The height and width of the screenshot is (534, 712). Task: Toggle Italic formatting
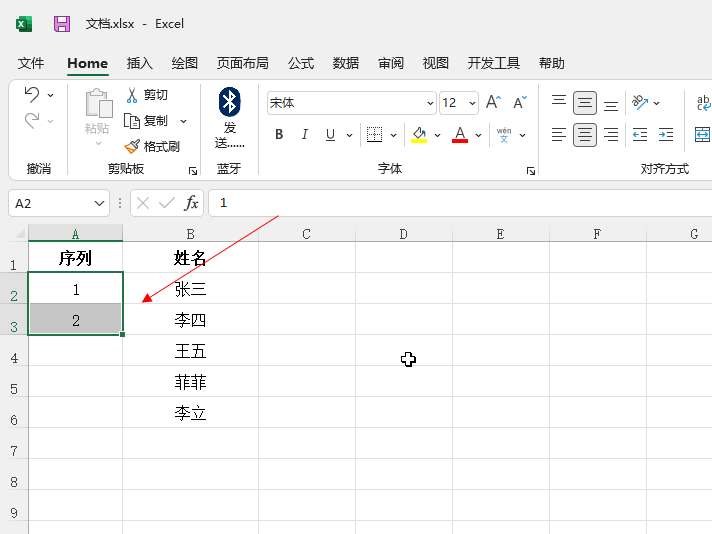click(305, 134)
